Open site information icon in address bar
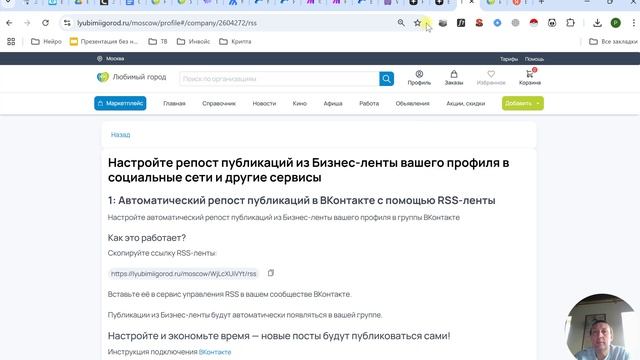Viewport: 640px width, 360px height. pos(67,23)
